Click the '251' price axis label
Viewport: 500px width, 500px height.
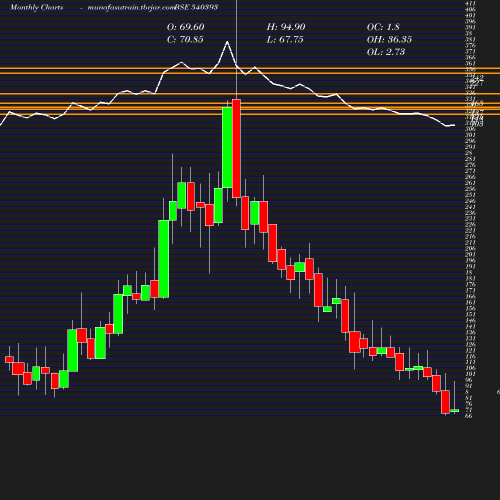point(470,195)
